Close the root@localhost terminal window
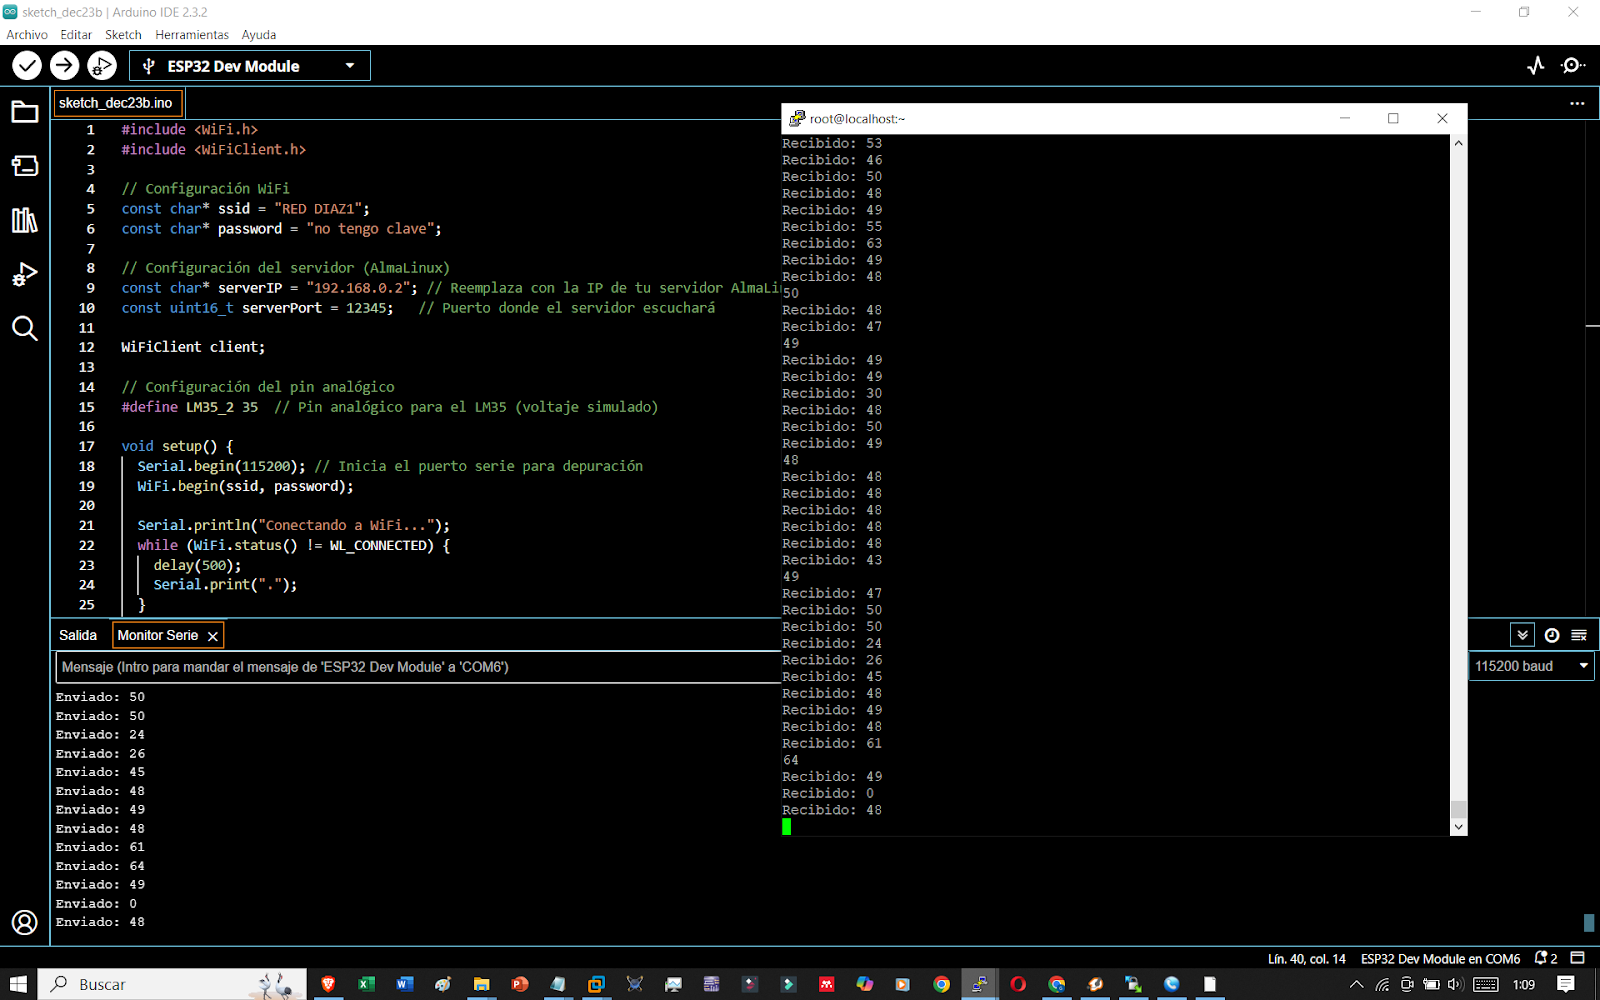The height and width of the screenshot is (1000, 1600). (1442, 118)
